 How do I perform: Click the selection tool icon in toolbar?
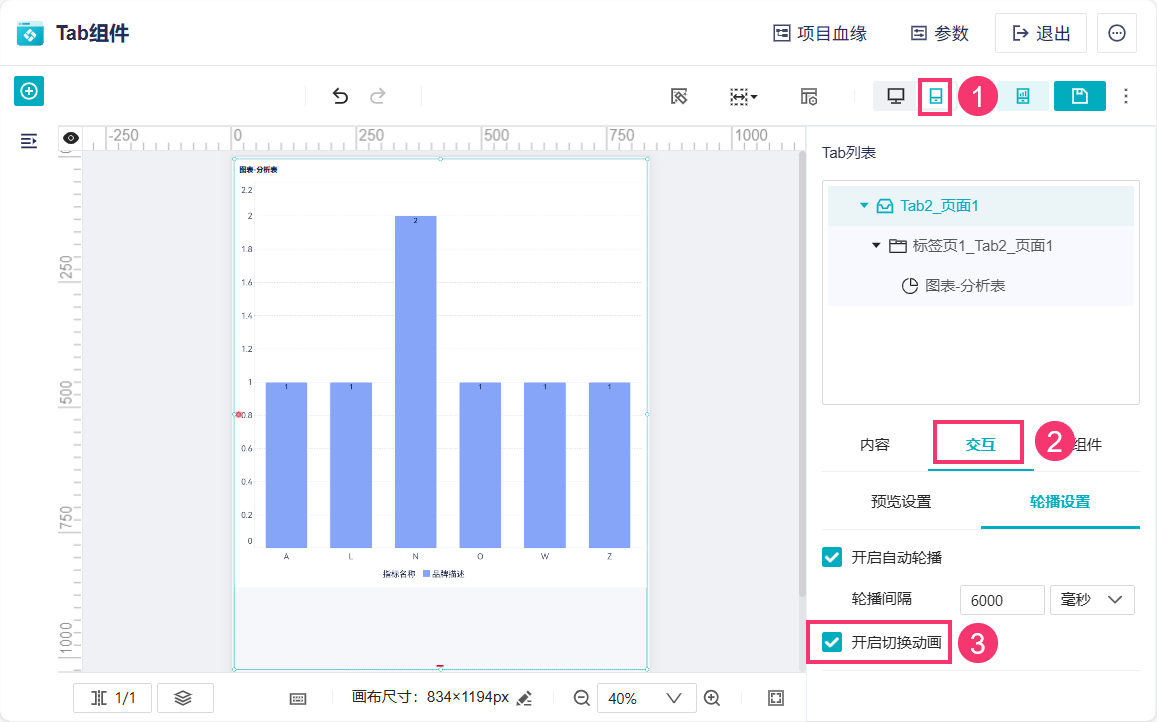coord(679,96)
